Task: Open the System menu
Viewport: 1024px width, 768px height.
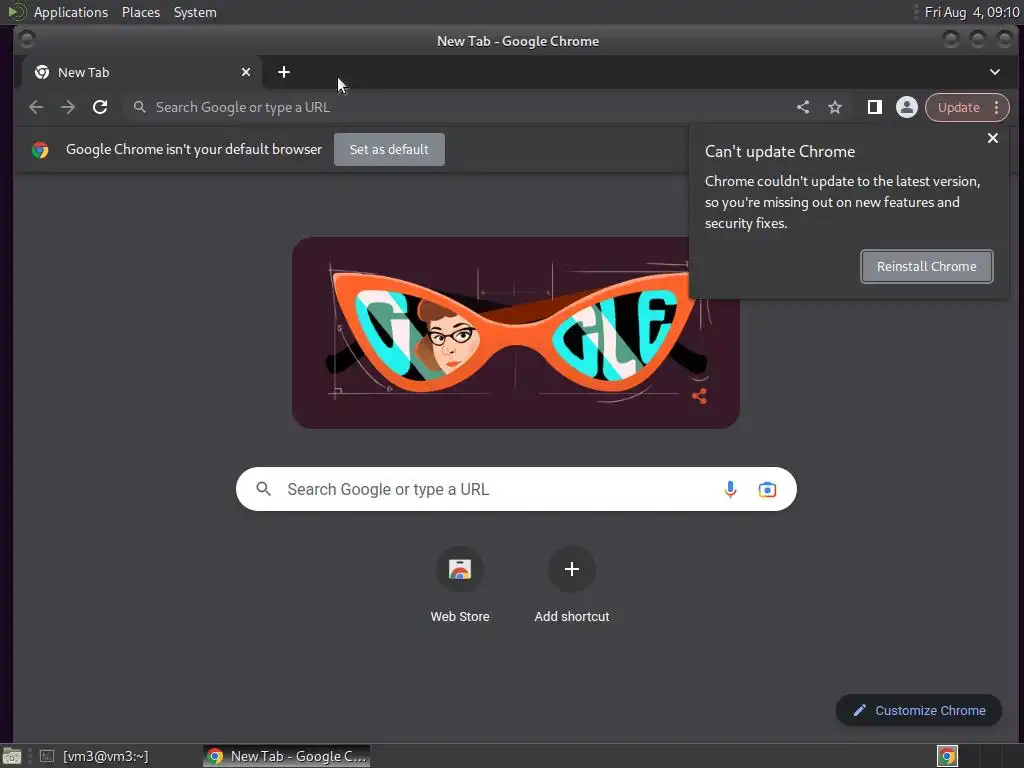Action: click(x=195, y=12)
